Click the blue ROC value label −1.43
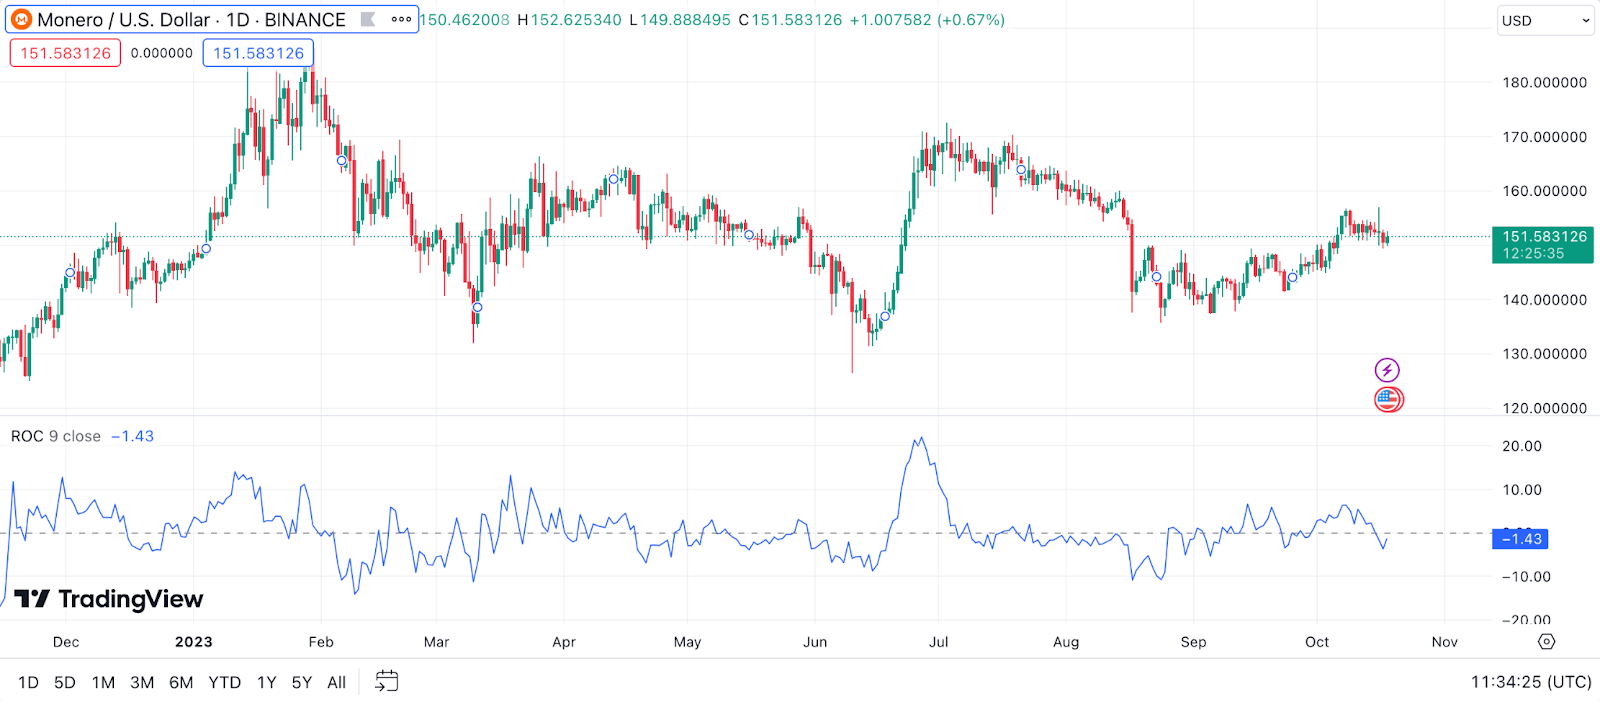Screen dimensions: 1600x702 click(1520, 539)
